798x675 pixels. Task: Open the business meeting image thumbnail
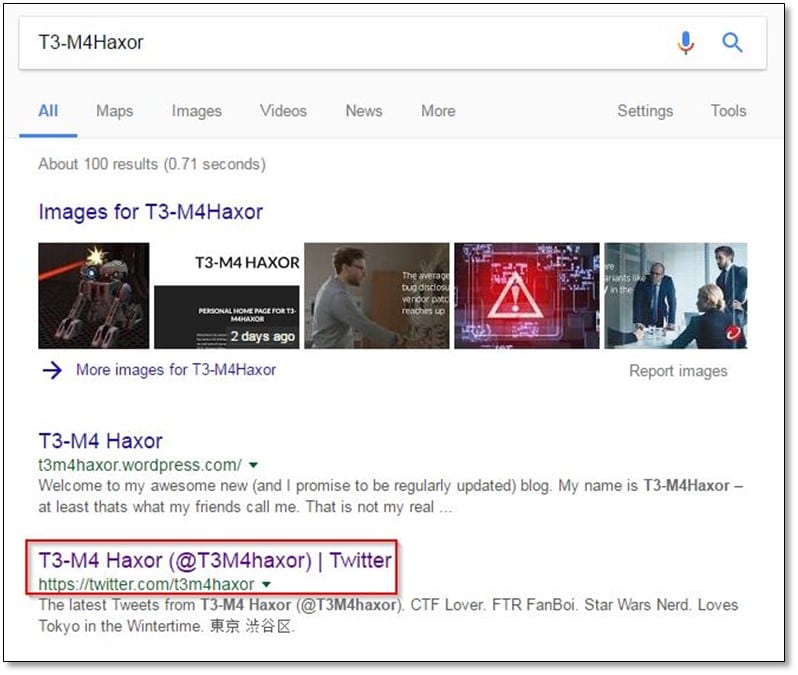tap(675, 296)
